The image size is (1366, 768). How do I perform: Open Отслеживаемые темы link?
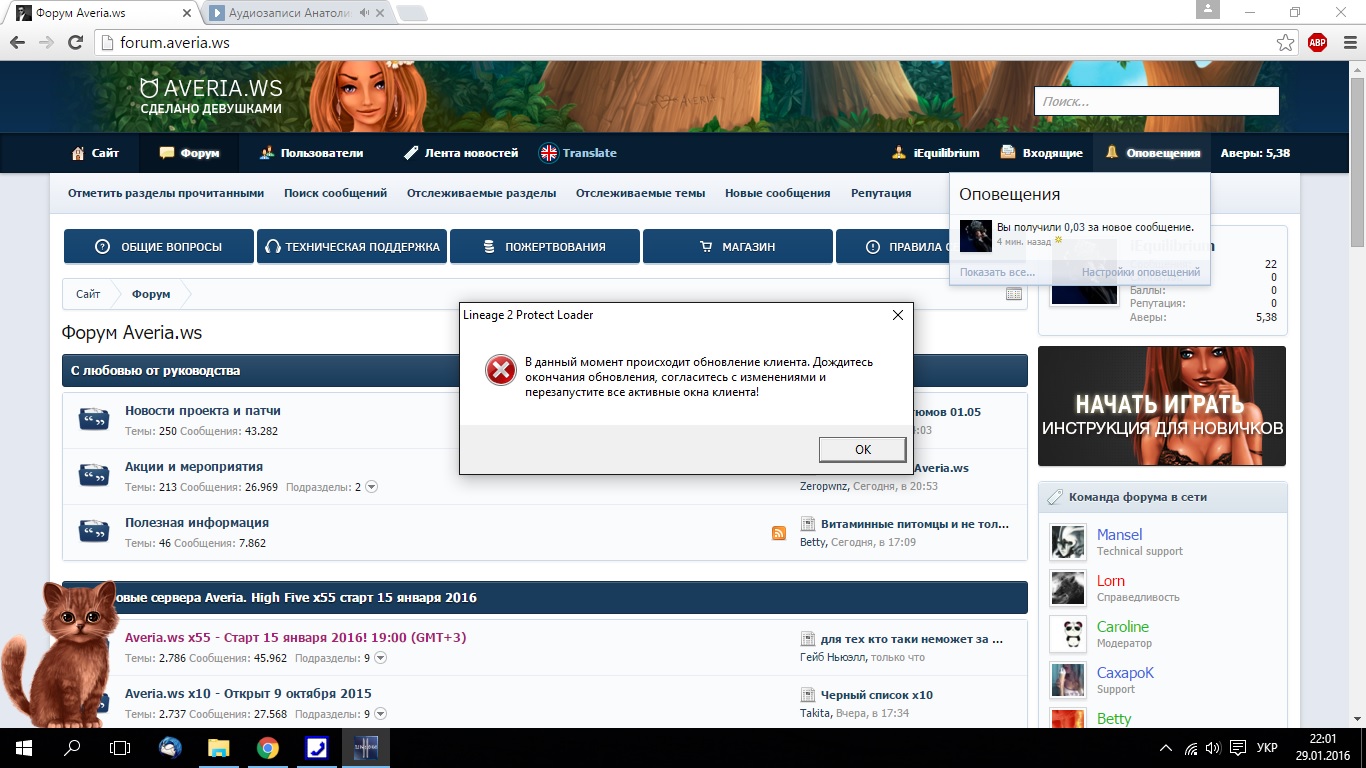click(640, 193)
